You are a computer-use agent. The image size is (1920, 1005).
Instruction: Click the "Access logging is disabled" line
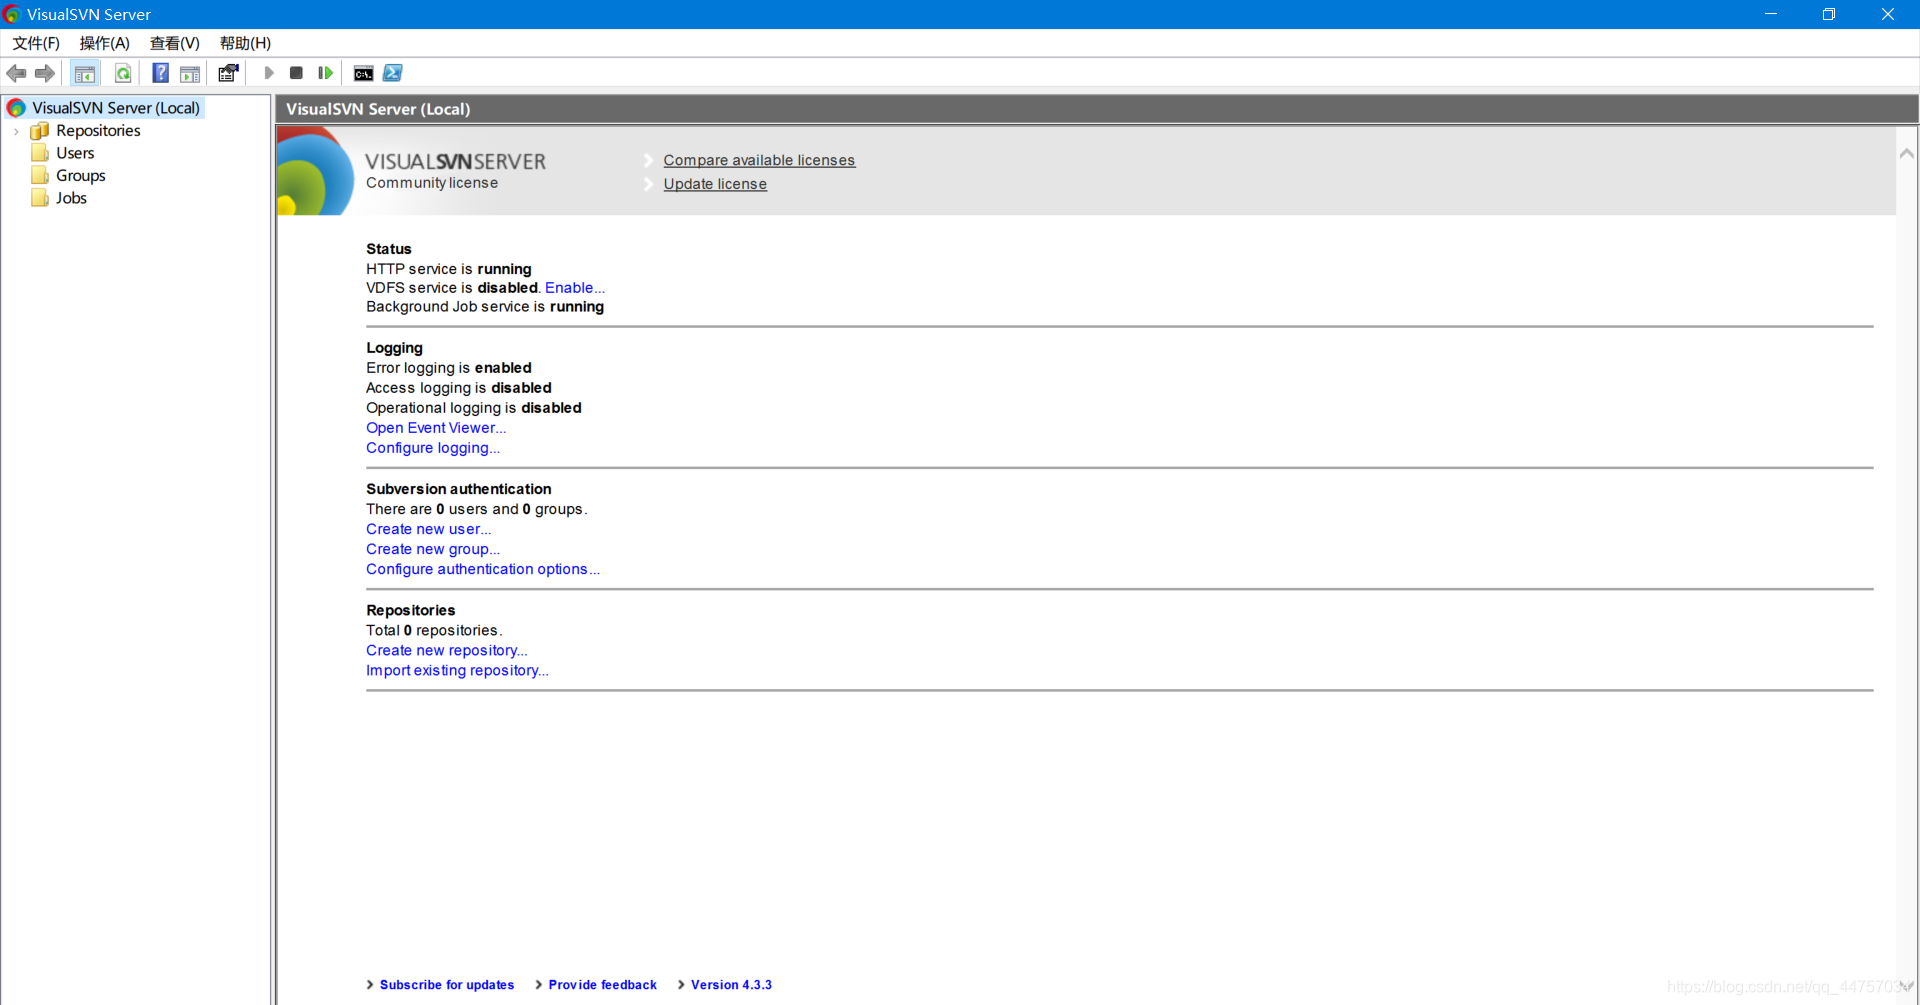[459, 388]
